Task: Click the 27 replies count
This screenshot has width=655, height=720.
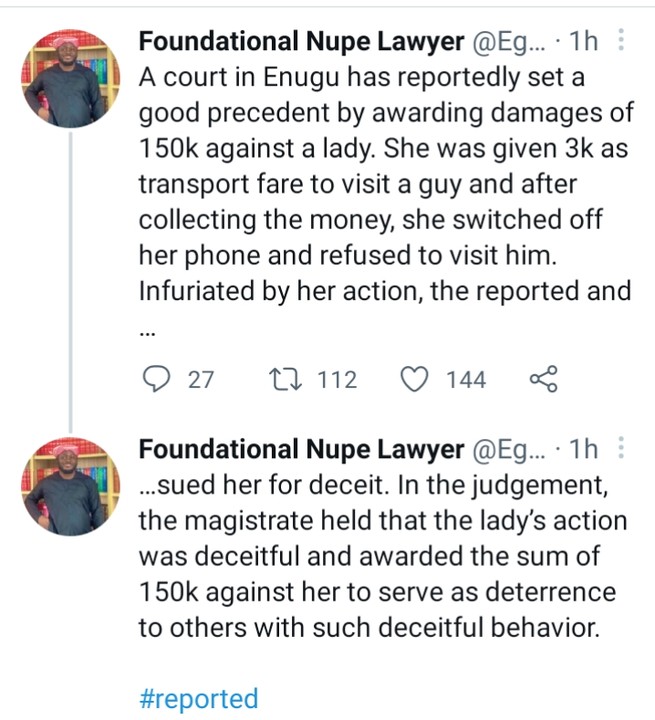Action: (x=202, y=380)
